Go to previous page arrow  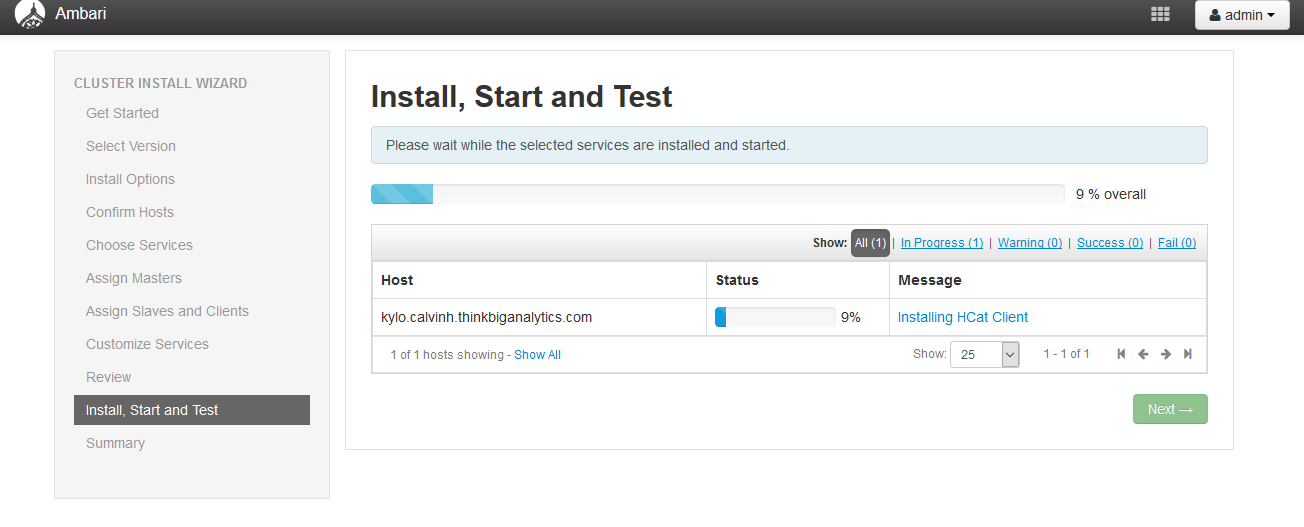pyautogui.click(x=1143, y=354)
